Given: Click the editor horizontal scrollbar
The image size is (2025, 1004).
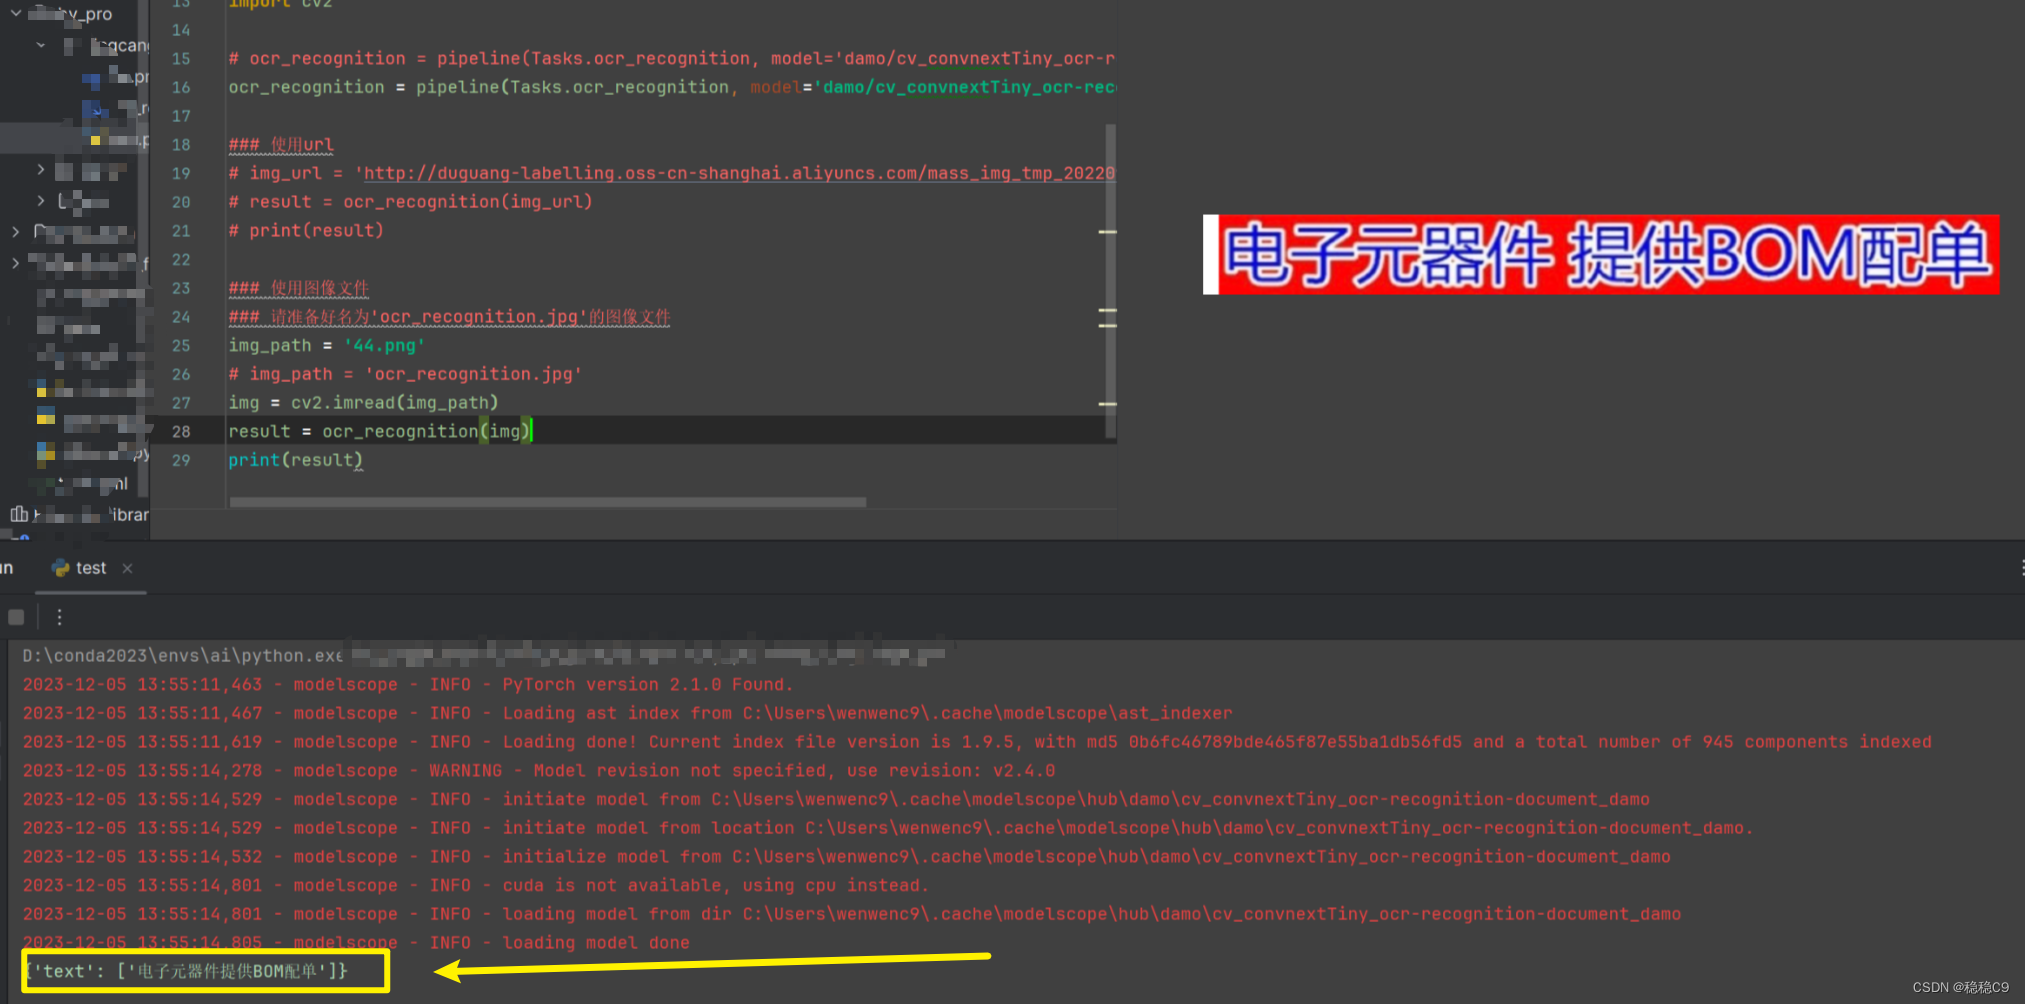Looking at the screenshot, I should (548, 502).
